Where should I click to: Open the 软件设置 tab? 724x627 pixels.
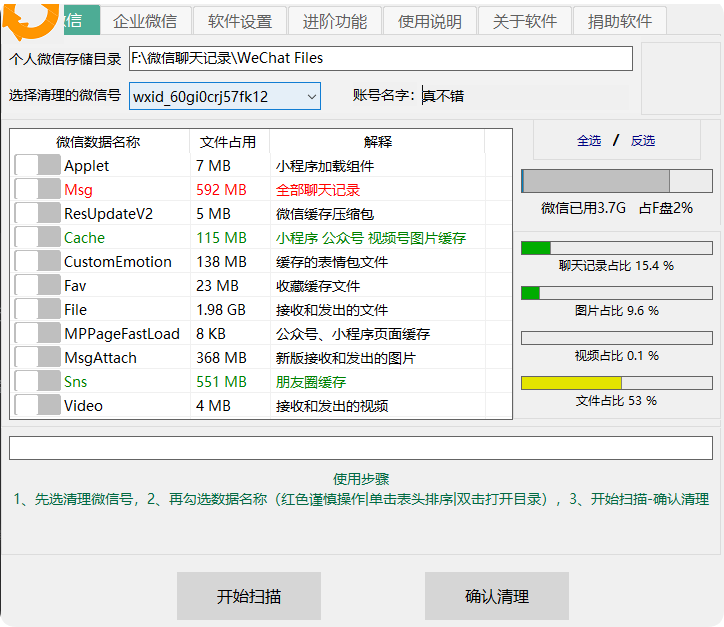240,21
